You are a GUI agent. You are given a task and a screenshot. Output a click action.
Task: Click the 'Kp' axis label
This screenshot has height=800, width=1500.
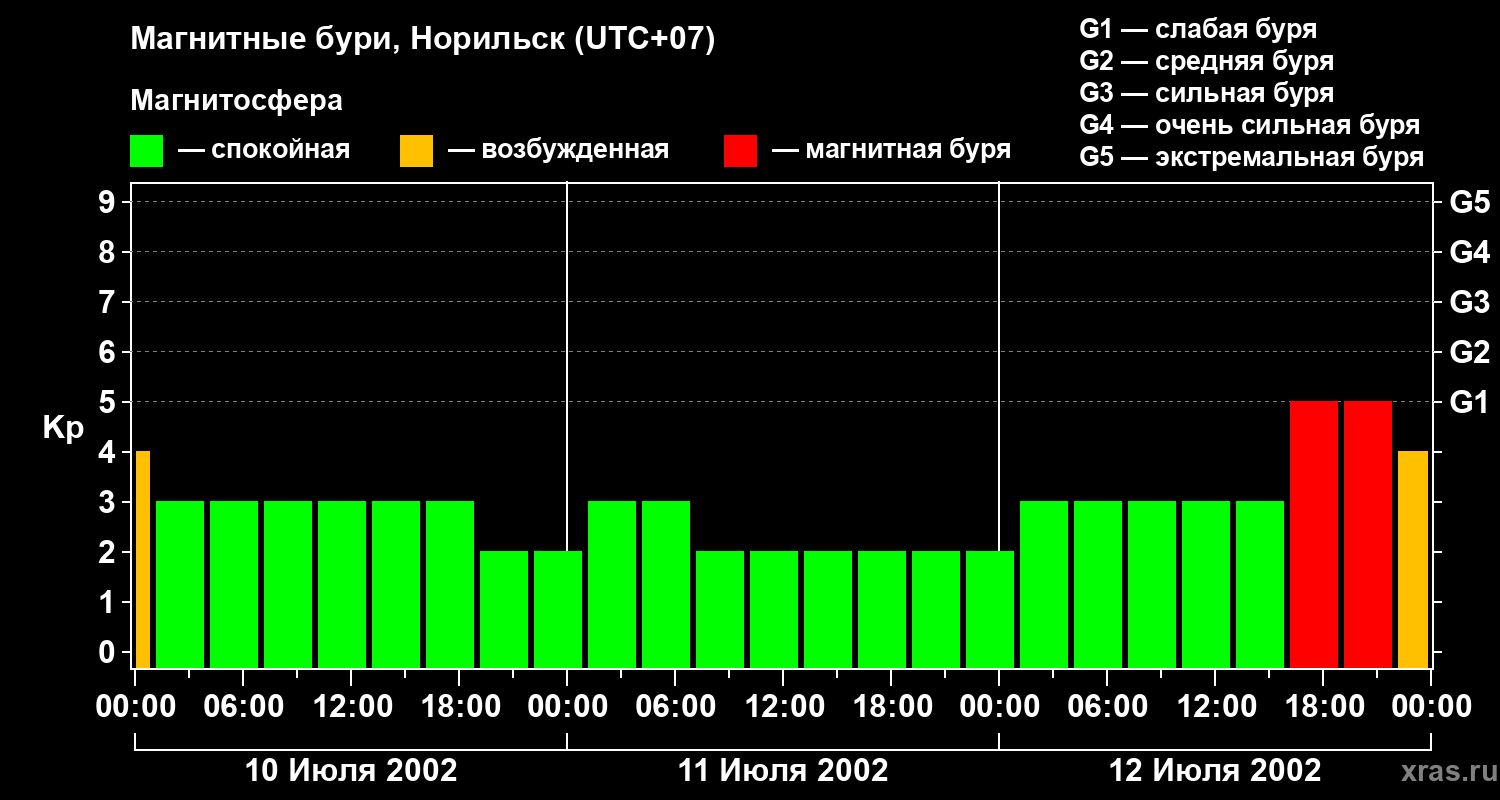click(63, 429)
